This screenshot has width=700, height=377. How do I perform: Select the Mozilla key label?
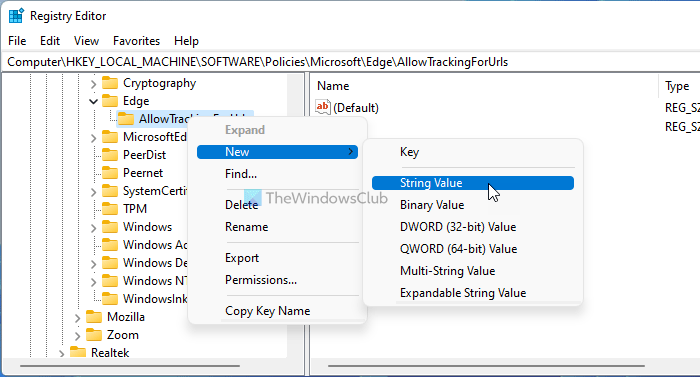125,317
